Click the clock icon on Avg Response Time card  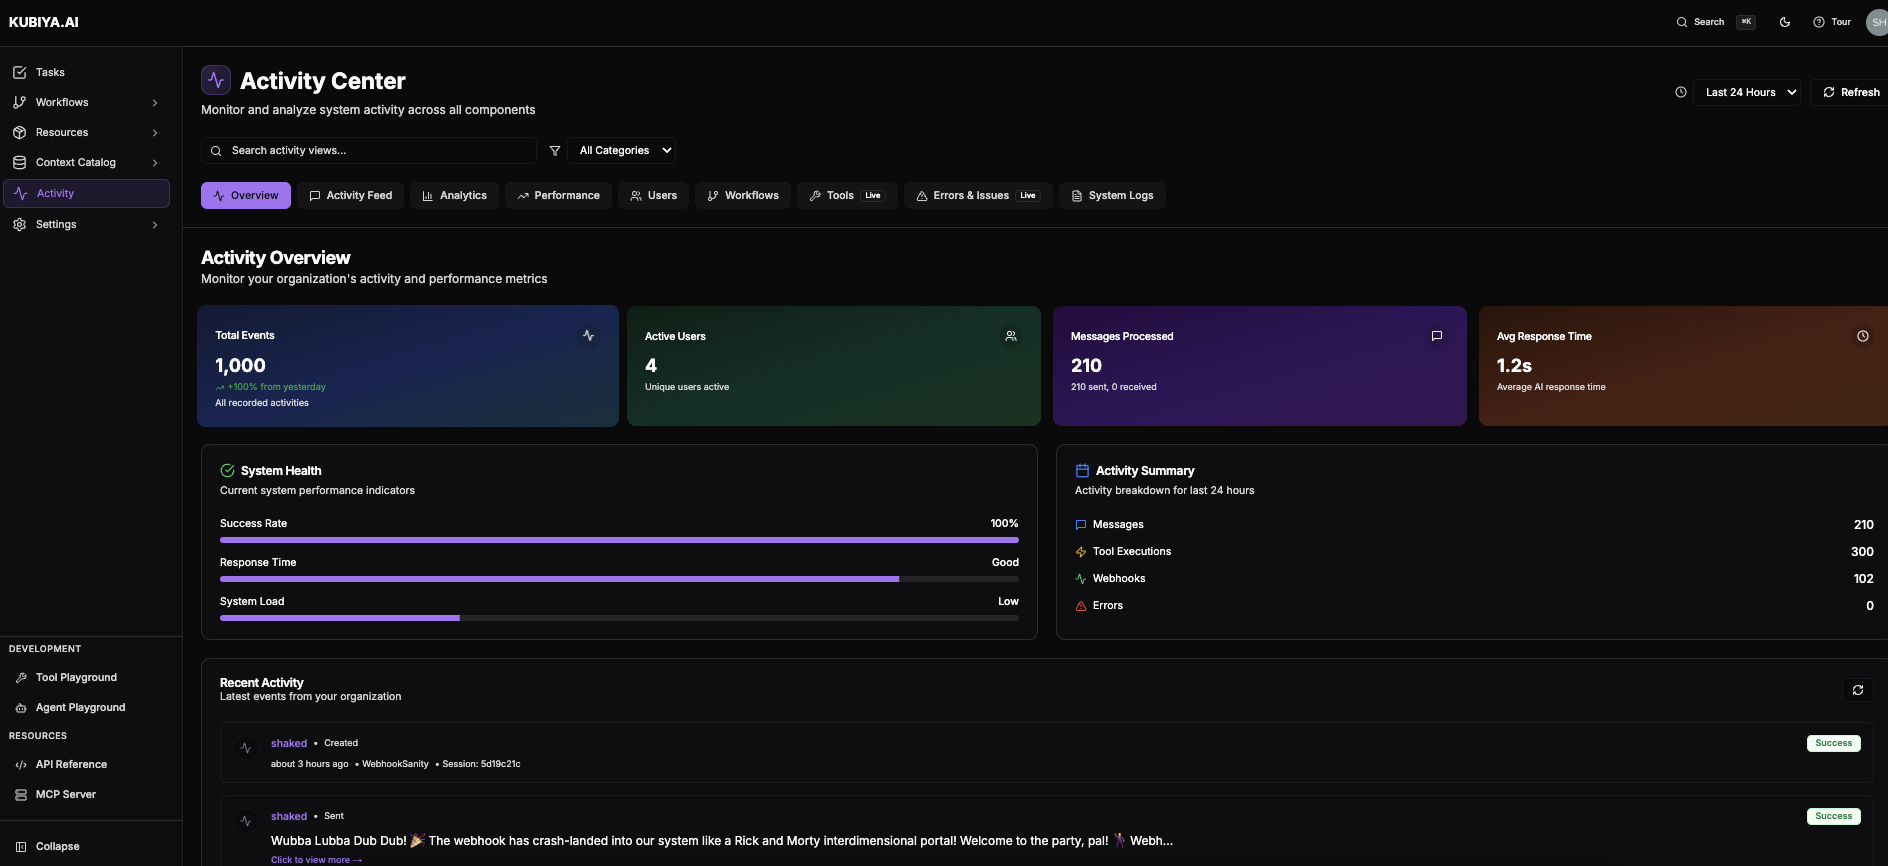click(1863, 336)
